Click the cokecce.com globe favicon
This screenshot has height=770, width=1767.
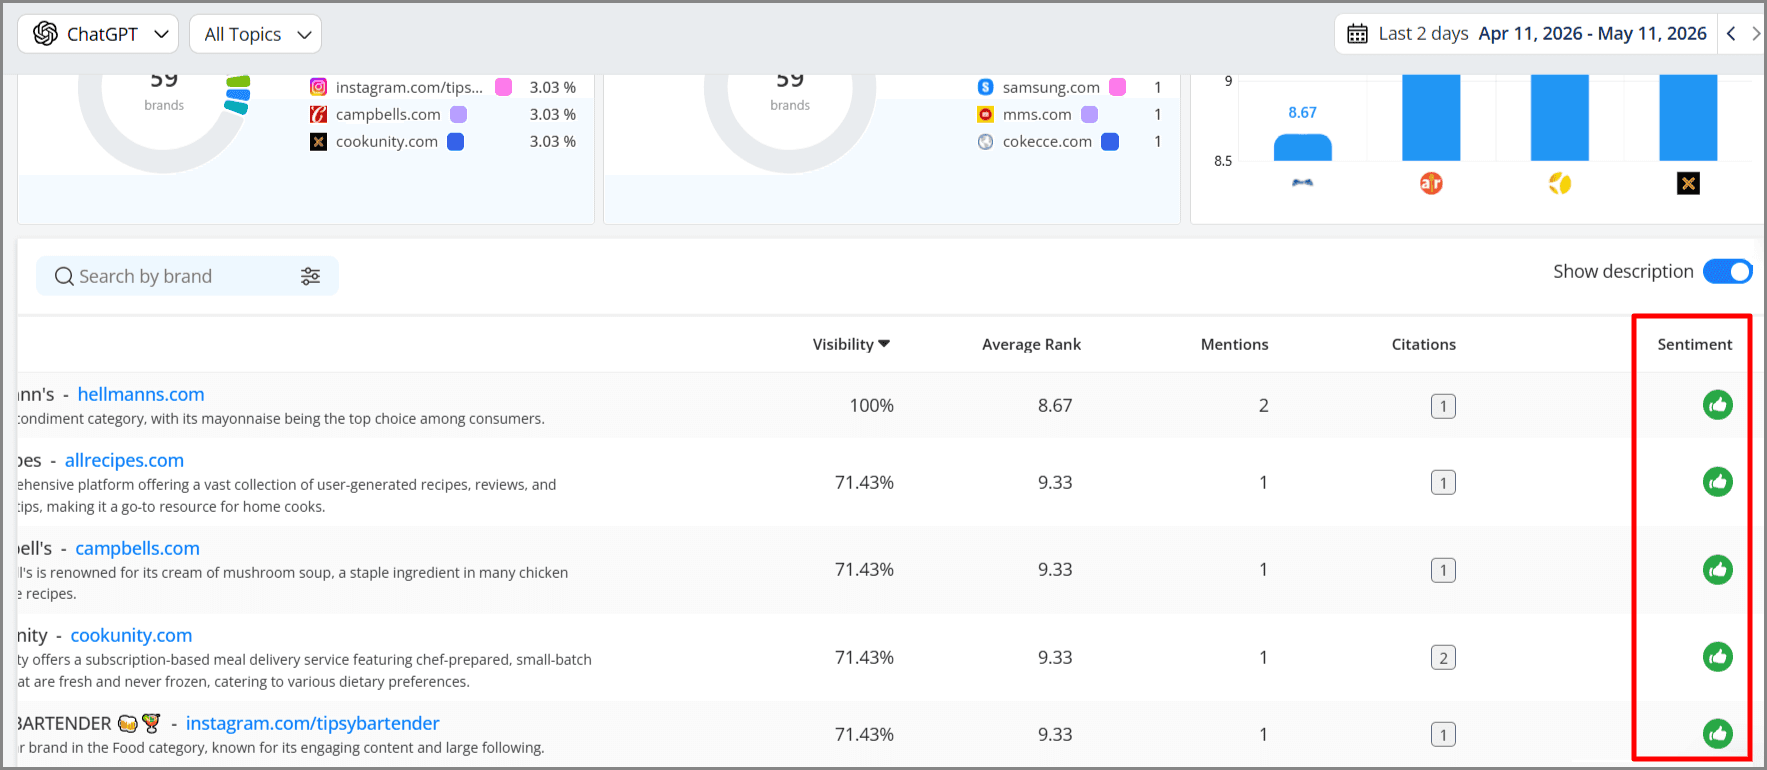tap(985, 141)
